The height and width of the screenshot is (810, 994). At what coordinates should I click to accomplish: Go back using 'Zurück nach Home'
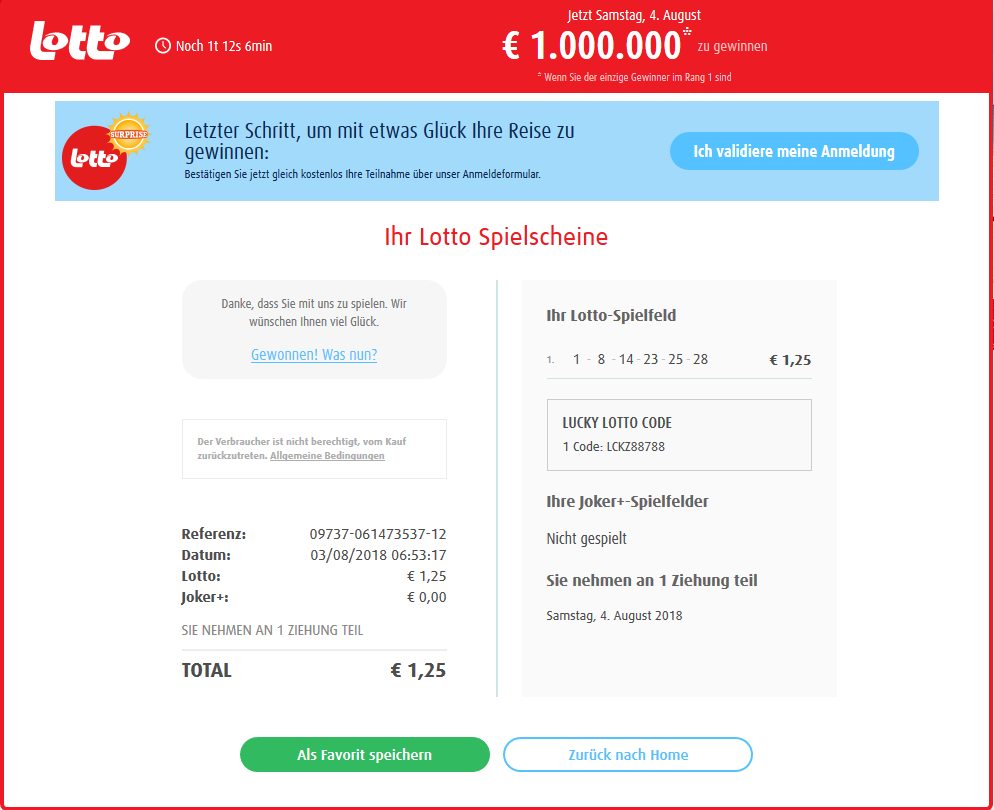(x=628, y=755)
